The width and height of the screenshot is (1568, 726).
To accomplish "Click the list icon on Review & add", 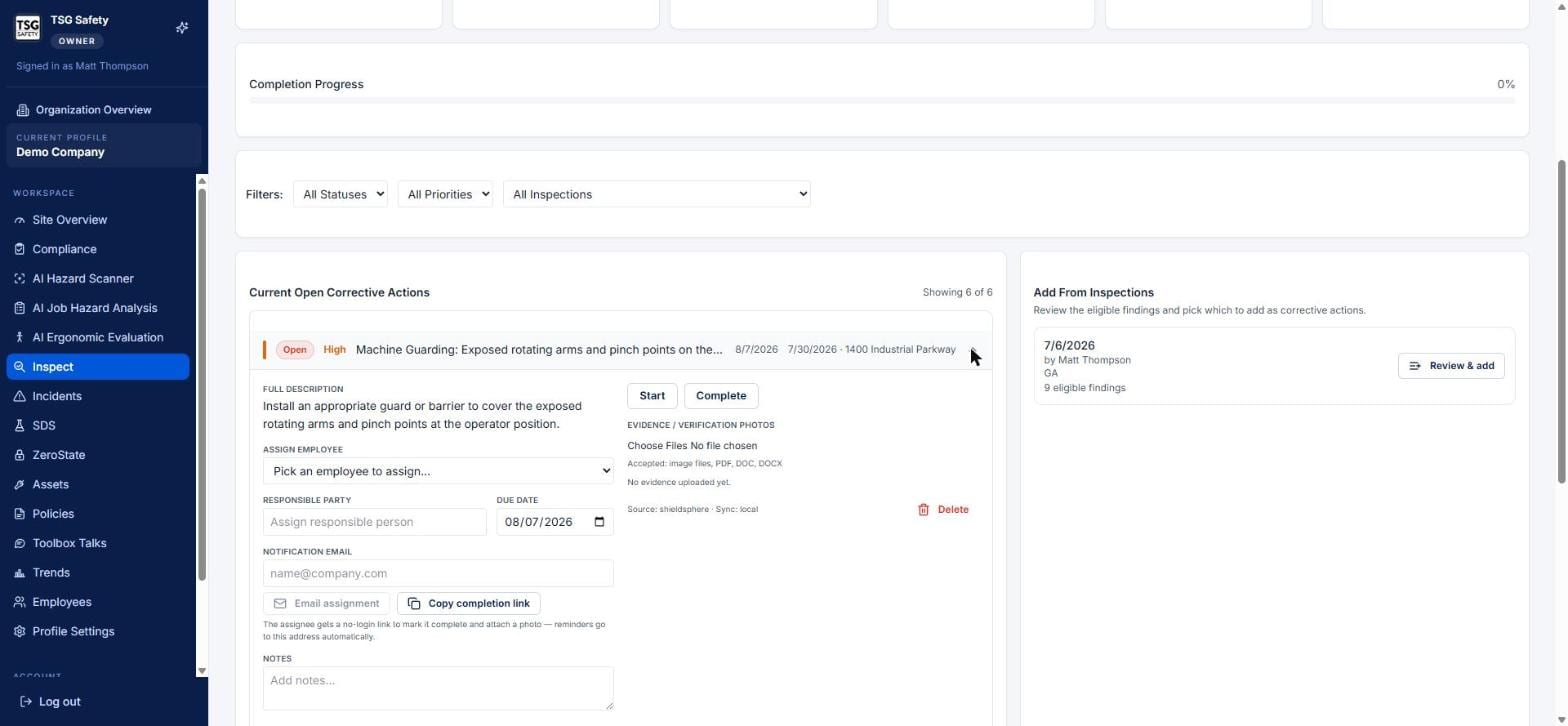I will coord(1415,366).
